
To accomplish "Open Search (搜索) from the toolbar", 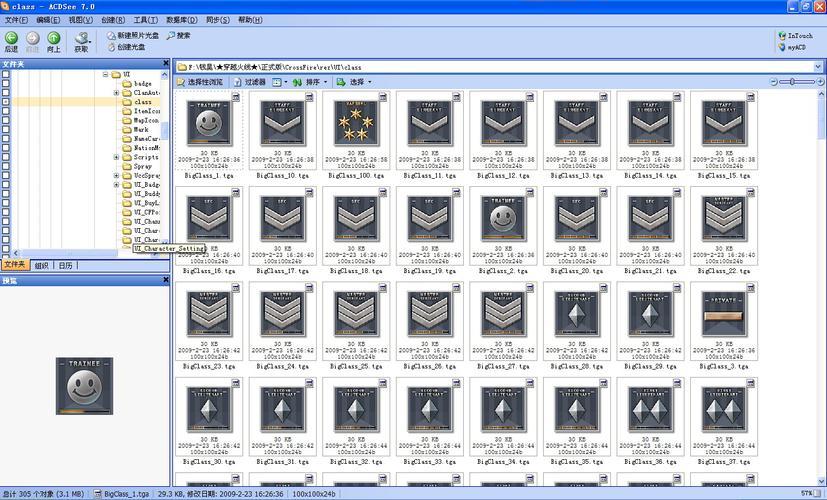I will (x=171, y=35).
